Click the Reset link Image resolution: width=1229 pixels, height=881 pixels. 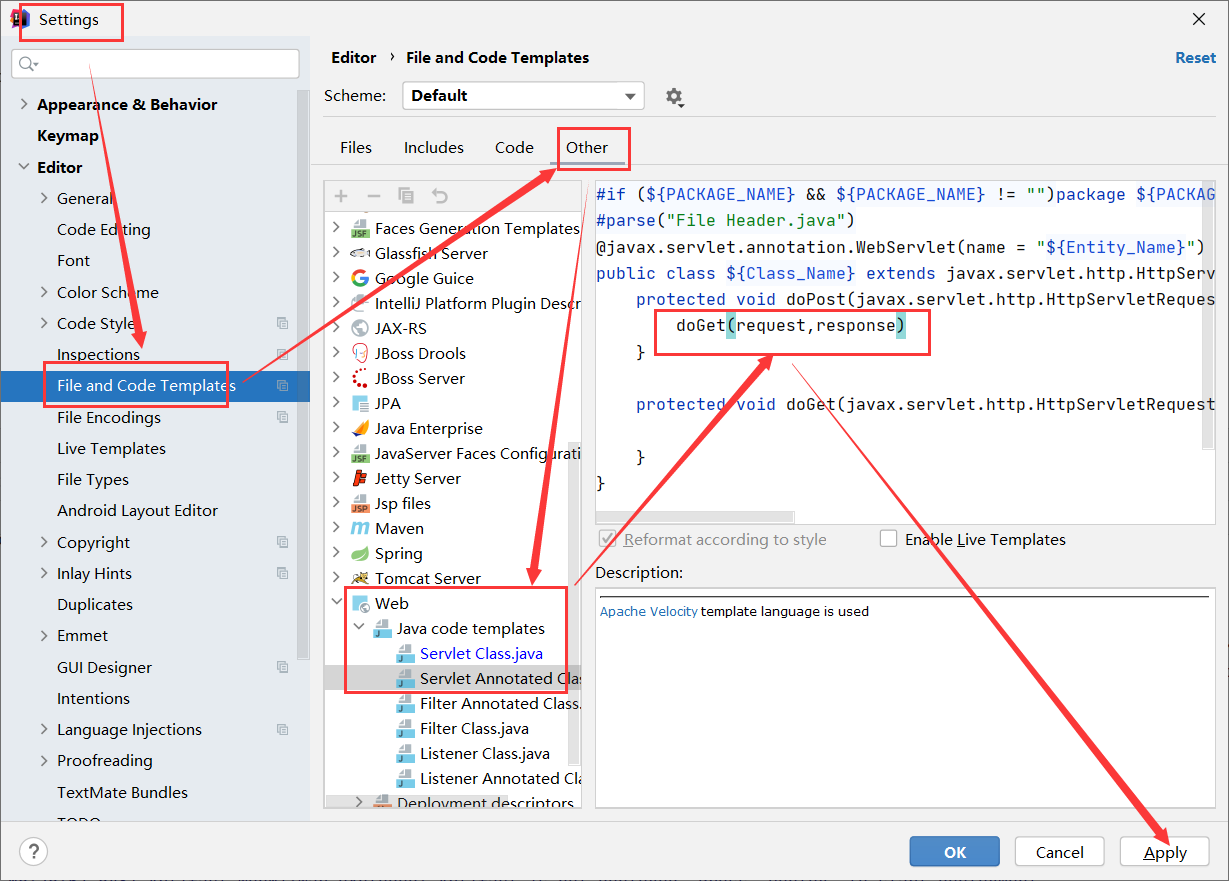pos(1196,58)
